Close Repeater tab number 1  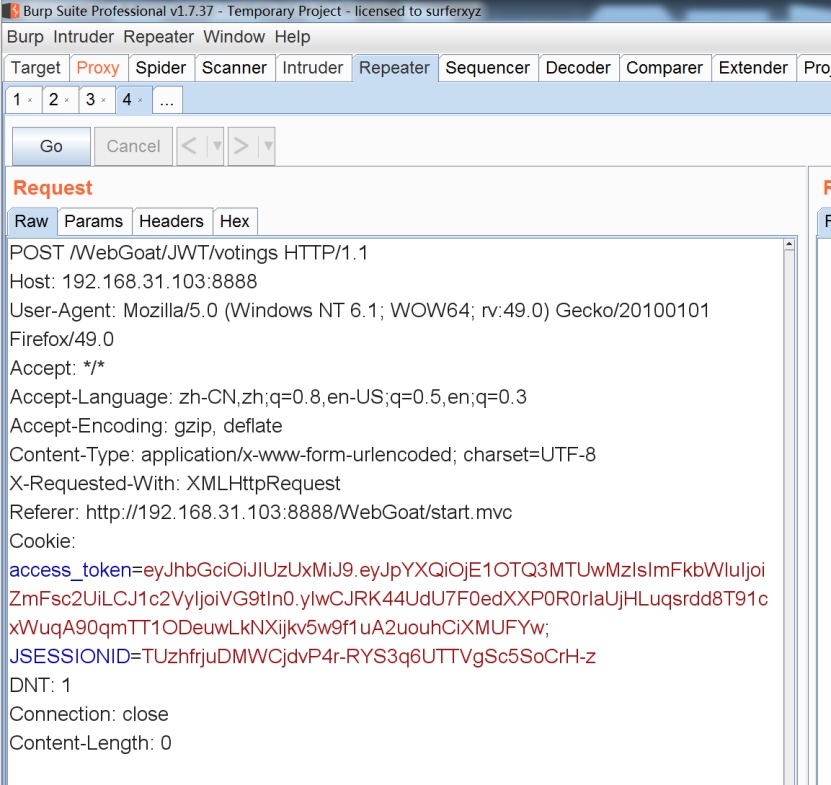30,100
